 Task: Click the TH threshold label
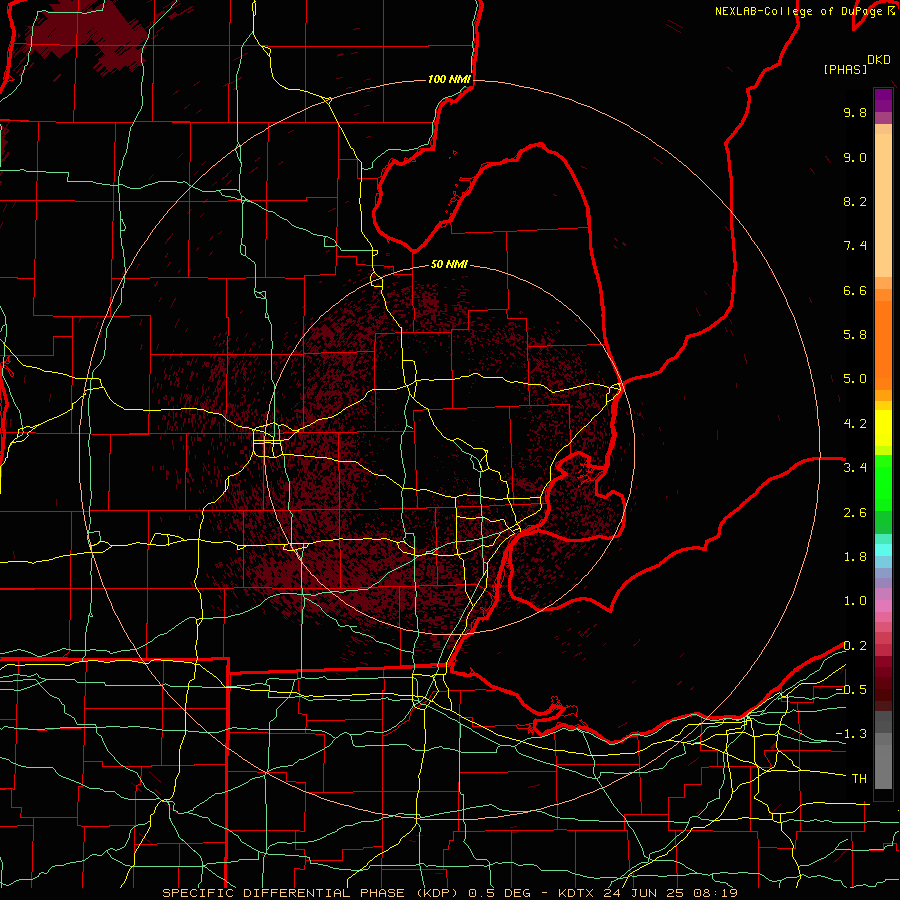pos(859,779)
